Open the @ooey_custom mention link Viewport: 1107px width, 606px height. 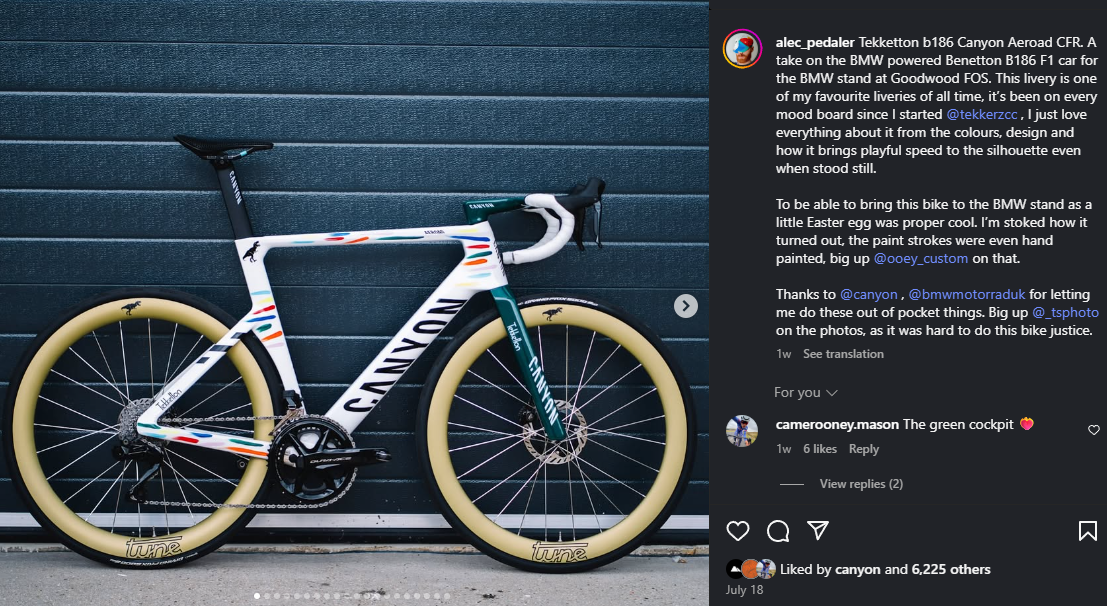(x=921, y=258)
